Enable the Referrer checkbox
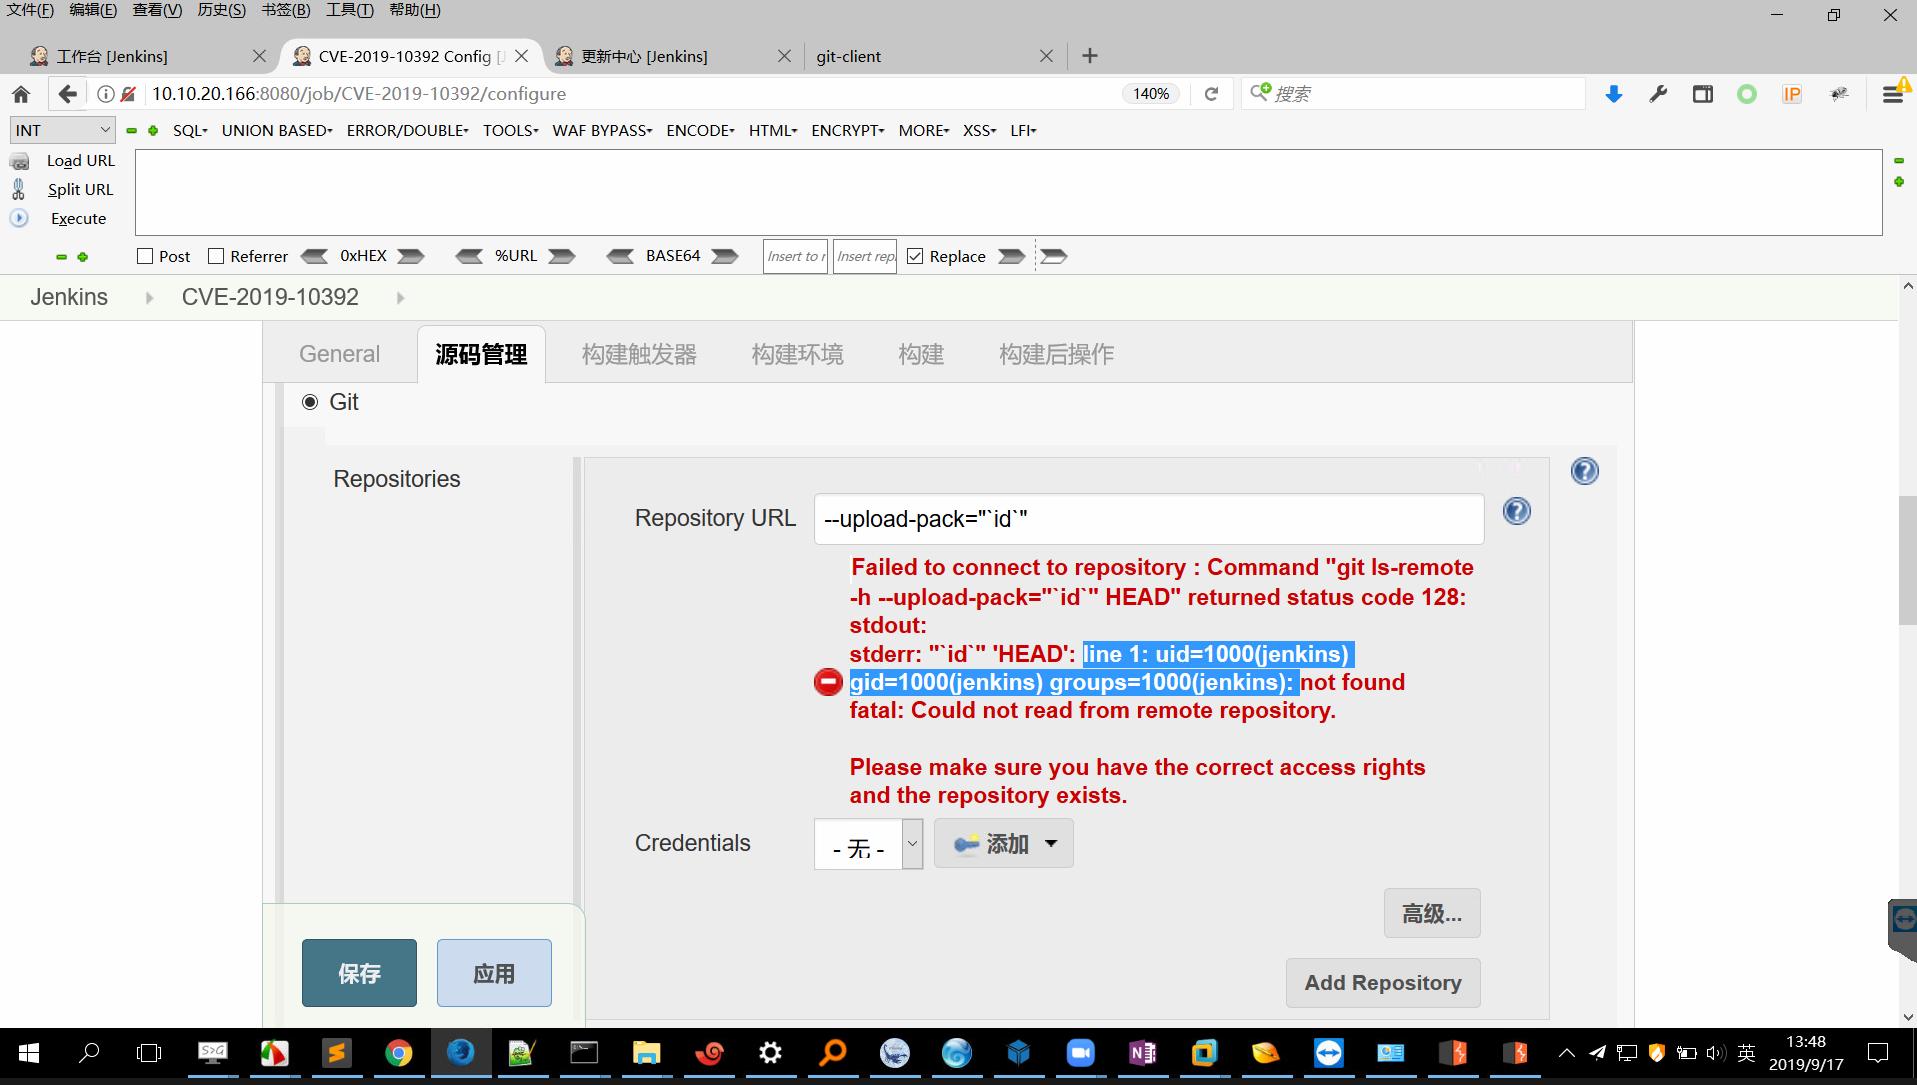 [x=216, y=256]
